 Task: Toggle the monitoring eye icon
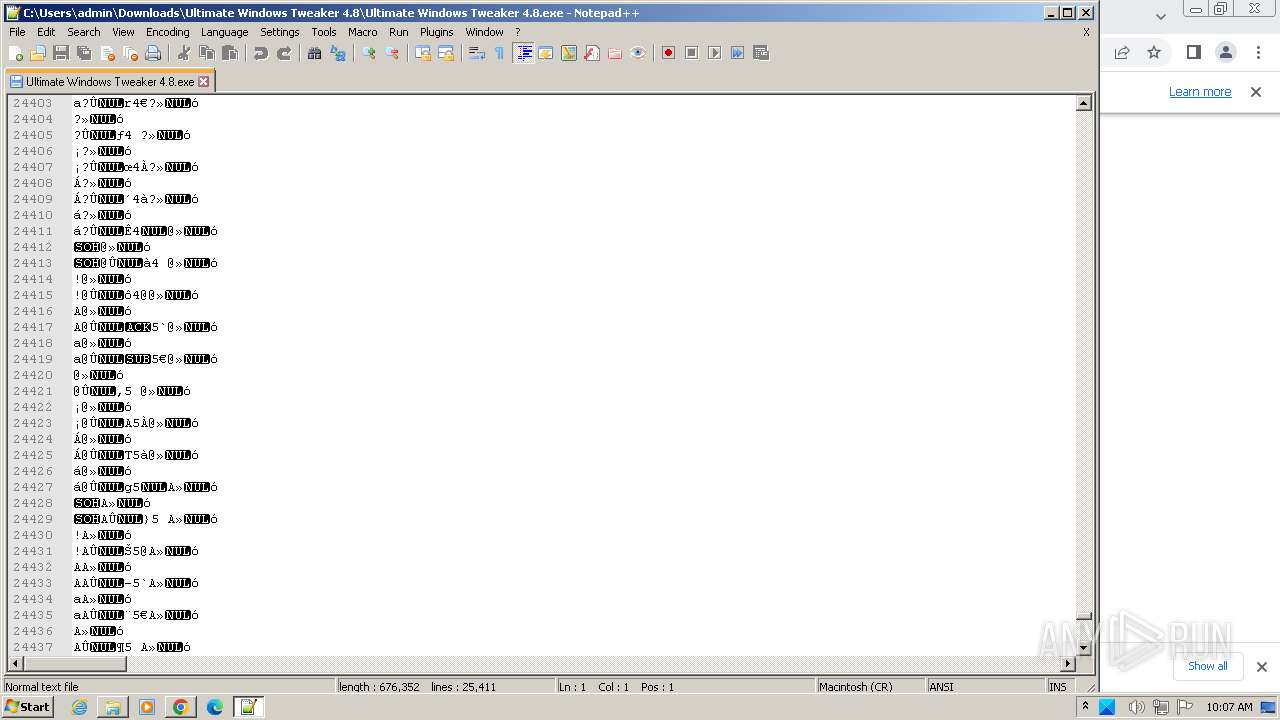[638, 53]
